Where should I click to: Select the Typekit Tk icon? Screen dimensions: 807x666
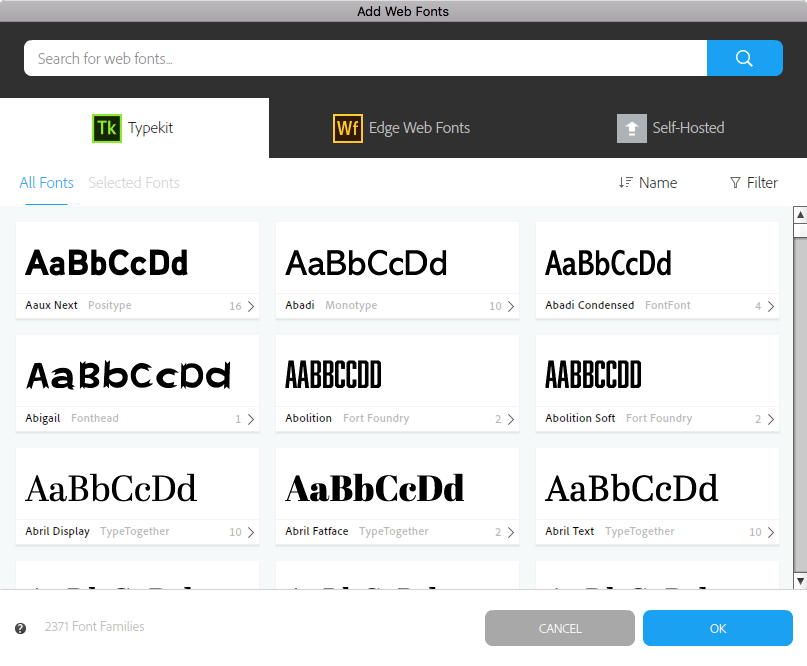[x=107, y=128]
